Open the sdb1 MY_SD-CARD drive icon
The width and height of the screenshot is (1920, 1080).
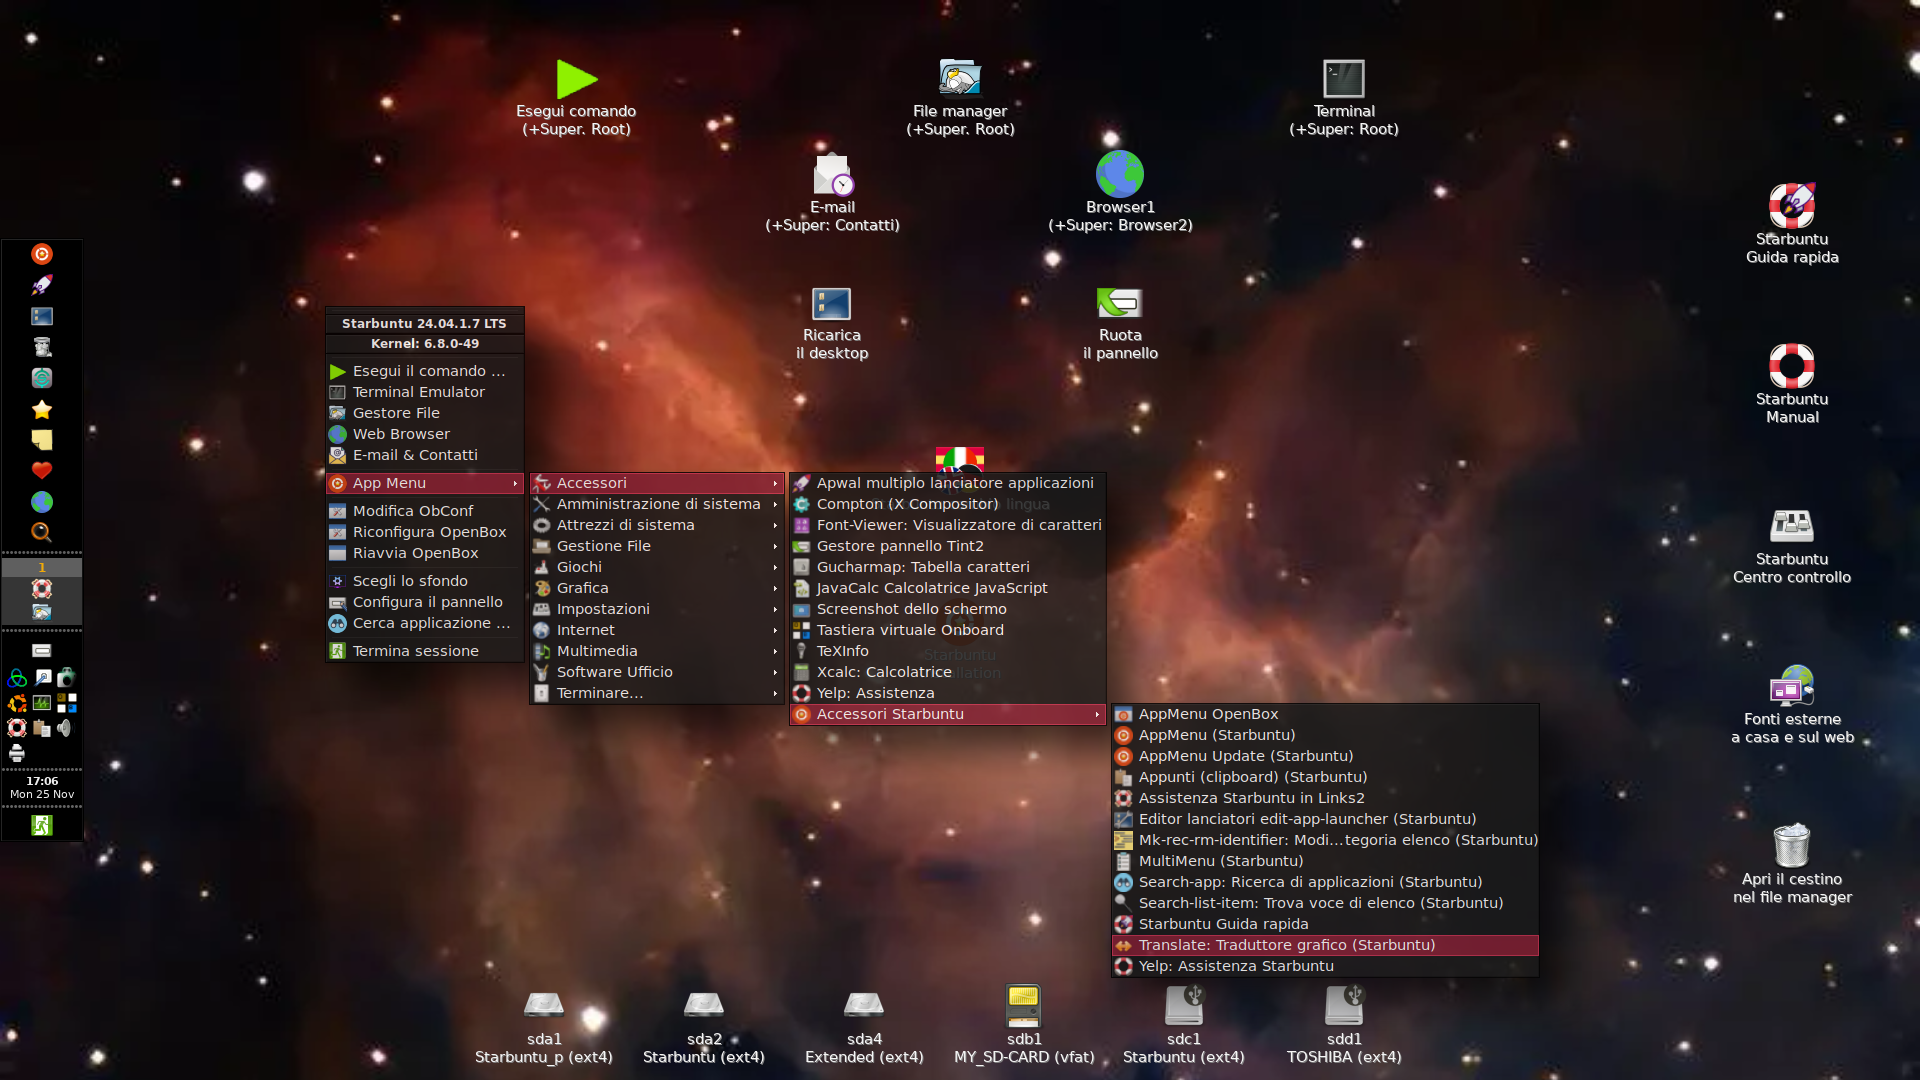(x=1024, y=1026)
